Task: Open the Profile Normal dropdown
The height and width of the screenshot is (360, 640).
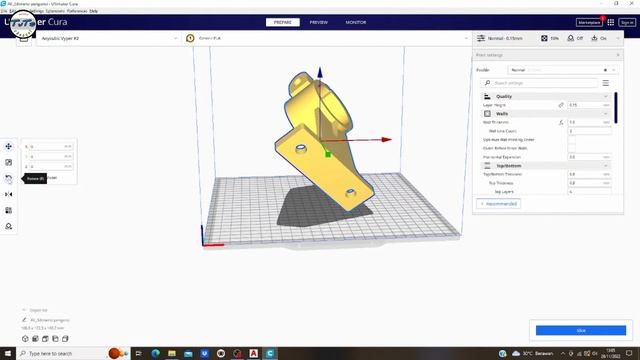Action: pos(562,70)
